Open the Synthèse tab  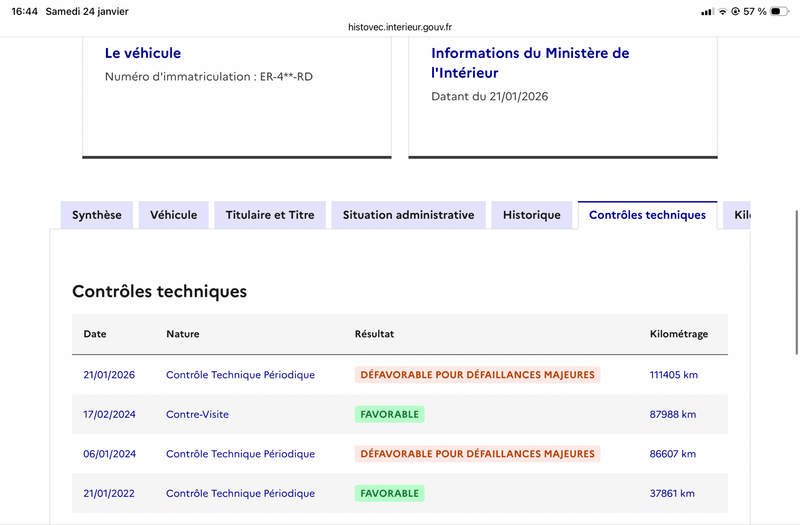coord(97,215)
